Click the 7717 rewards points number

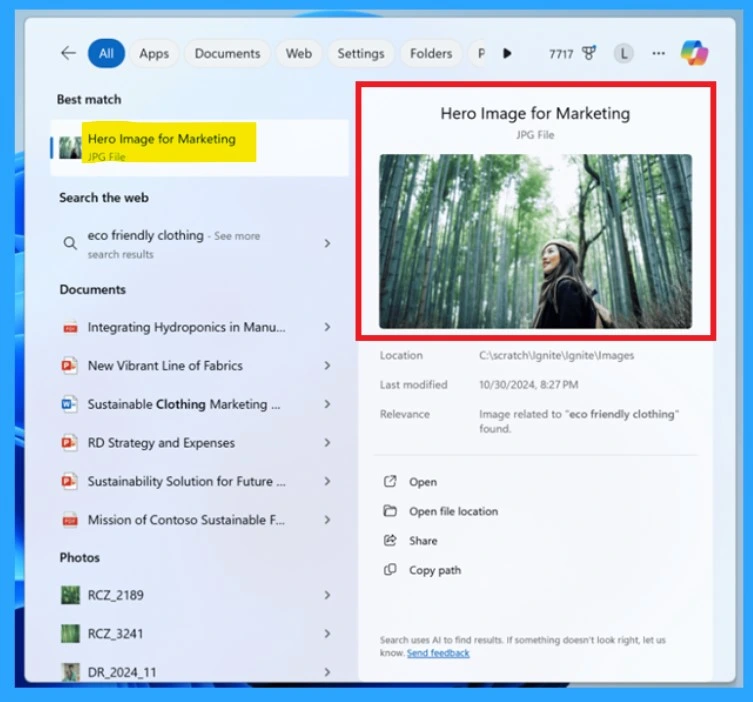pos(561,54)
